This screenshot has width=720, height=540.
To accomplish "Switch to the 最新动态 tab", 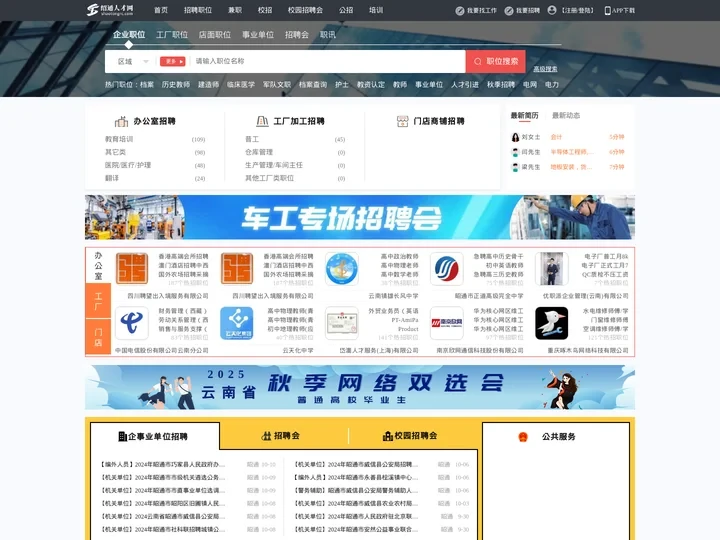I will 566,115.
